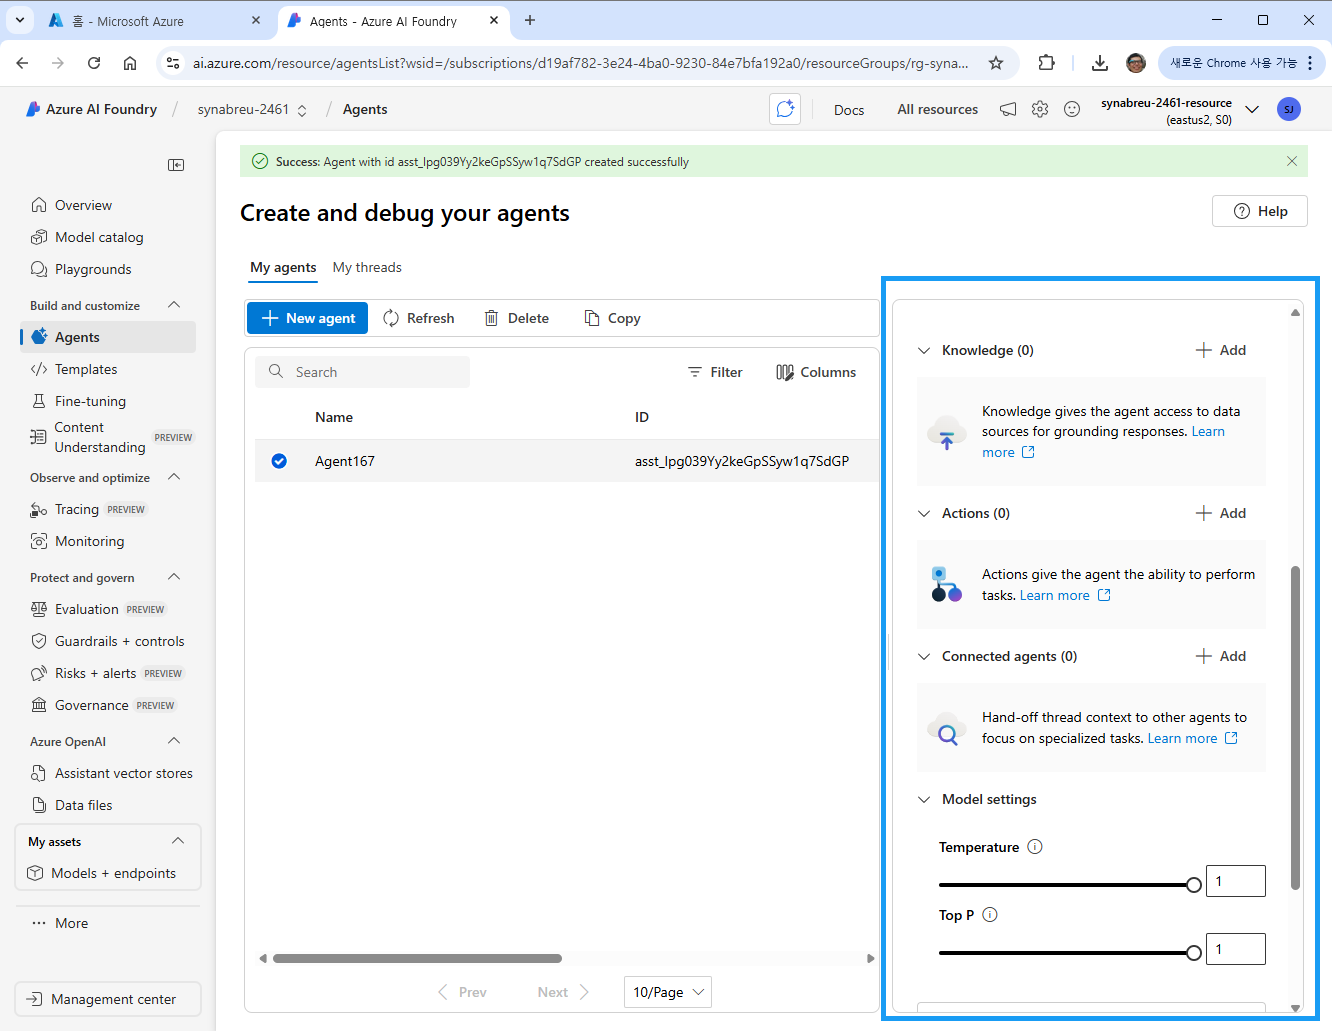Image resolution: width=1332 pixels, height=1031 pixels.
Task: Open All resources in header
Action: [937, 109]
